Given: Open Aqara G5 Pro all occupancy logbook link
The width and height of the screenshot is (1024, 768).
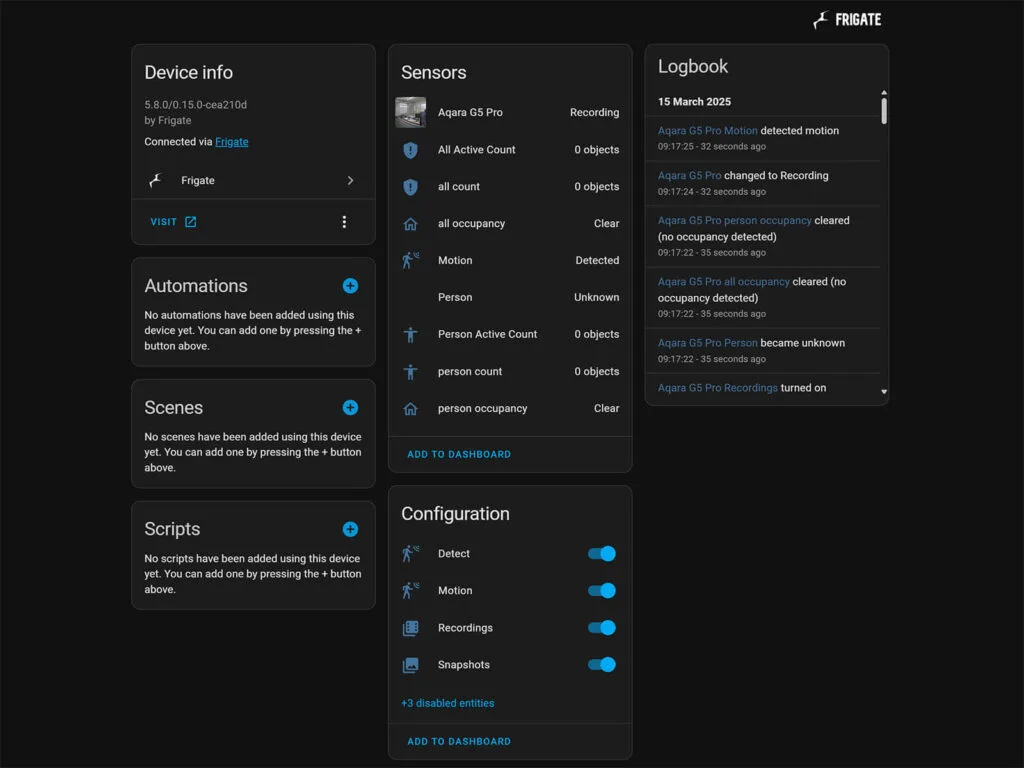Looking at the screenshot, I should (724, 281).
